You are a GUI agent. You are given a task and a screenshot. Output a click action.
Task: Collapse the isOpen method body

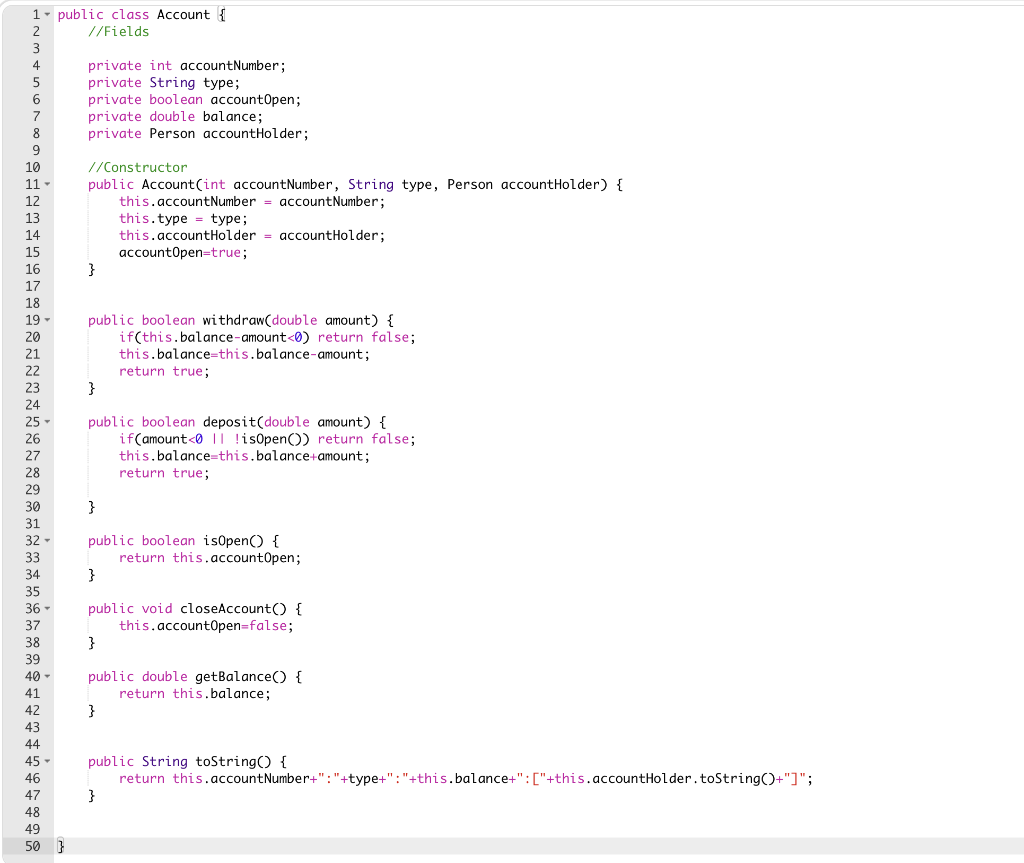[x=46, y=540]
